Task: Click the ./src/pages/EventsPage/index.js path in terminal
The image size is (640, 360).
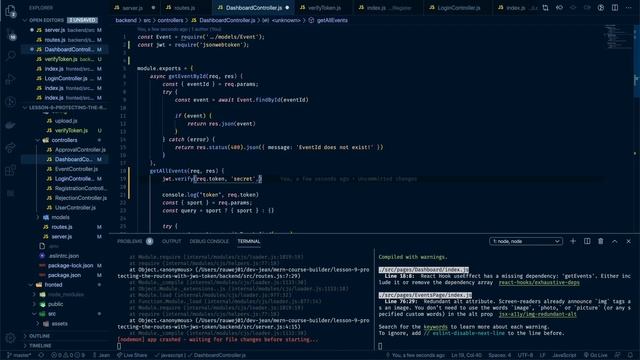Action: pos(425,295)
